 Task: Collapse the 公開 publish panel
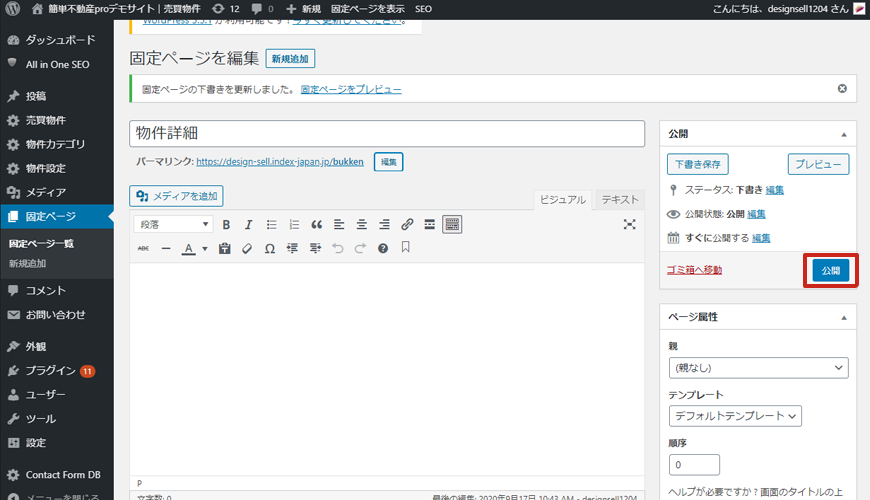[842, 134]
